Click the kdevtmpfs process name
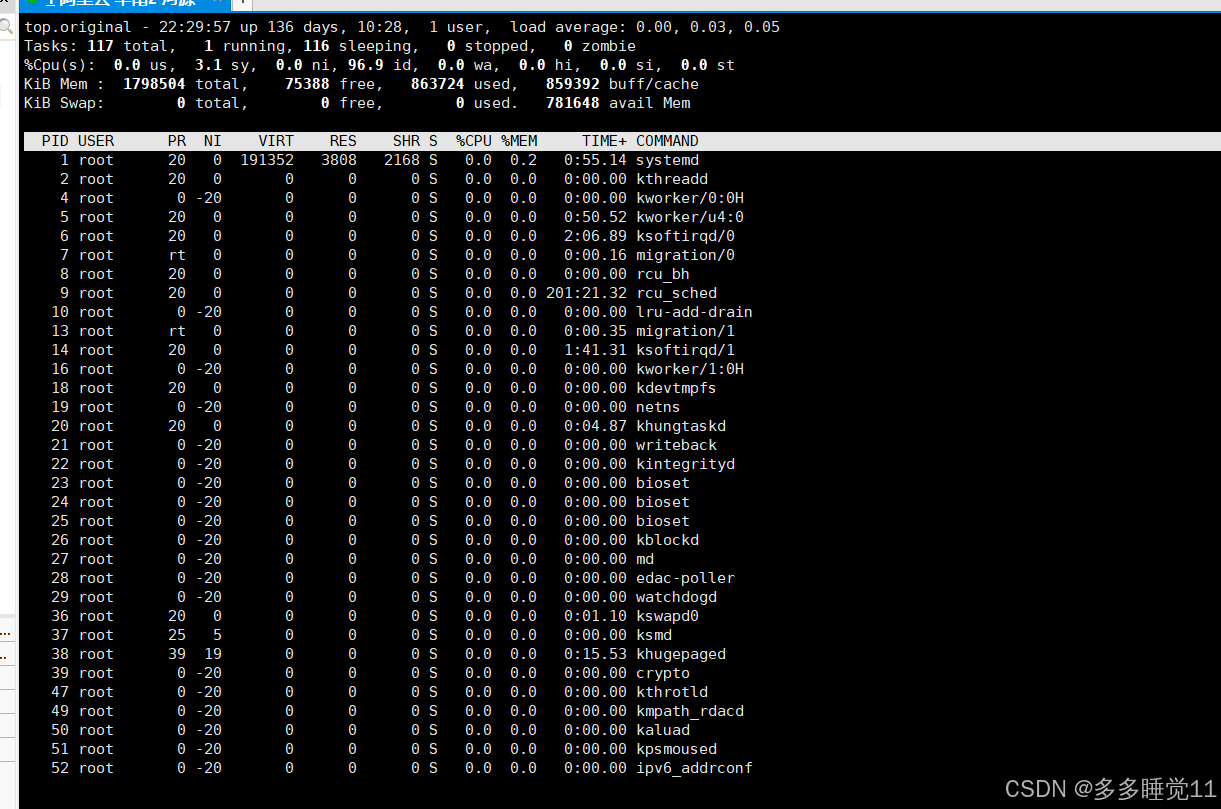Screen dimensions: 1221x809 676,388
